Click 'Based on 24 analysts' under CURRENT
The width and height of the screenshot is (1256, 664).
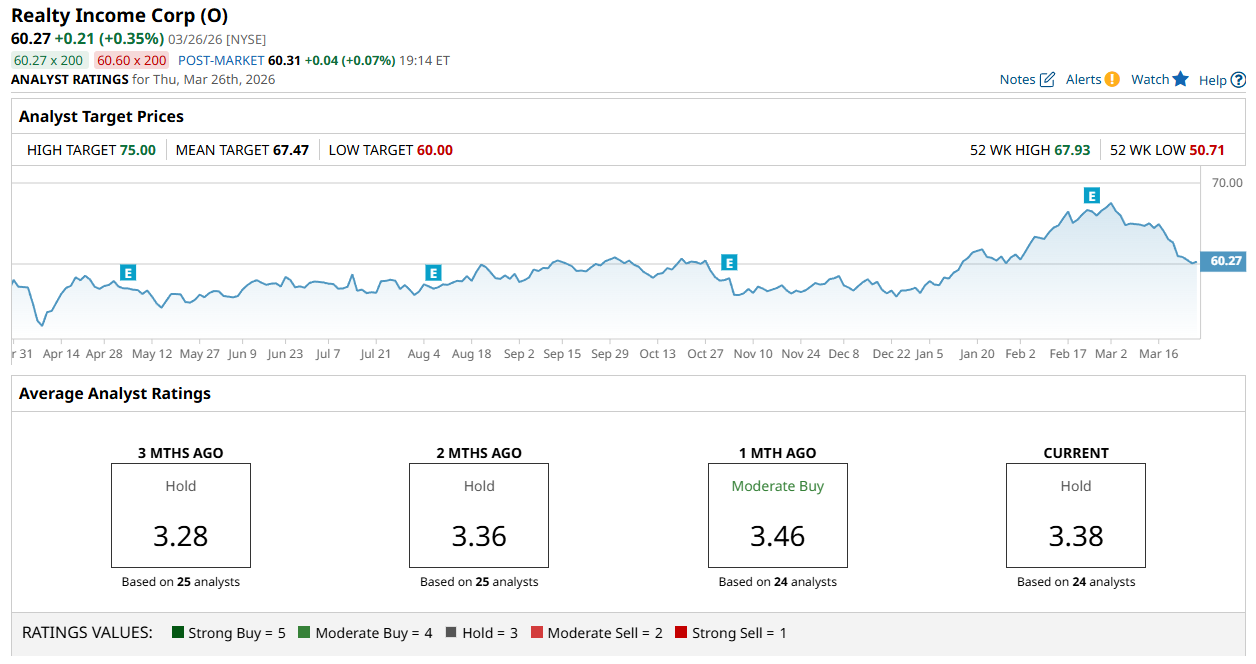1076,582
